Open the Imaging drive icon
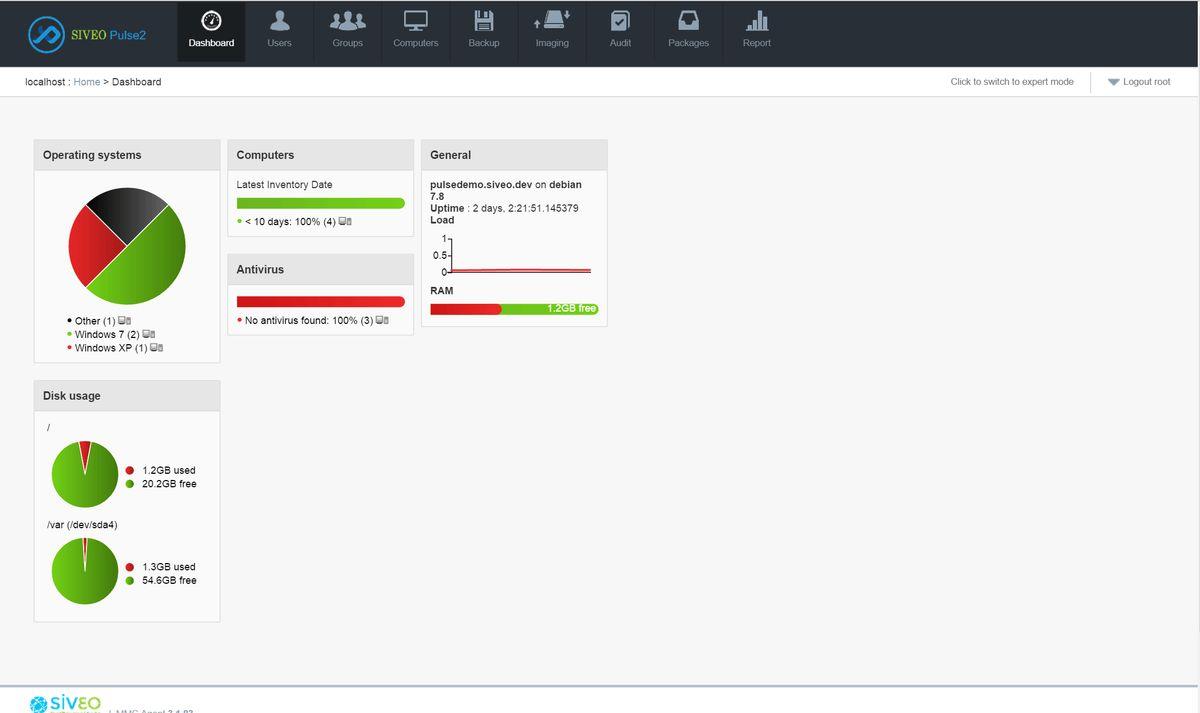The width and height of the screenshot is (1200, 713). pyautogui.click(x=552, y=20)
